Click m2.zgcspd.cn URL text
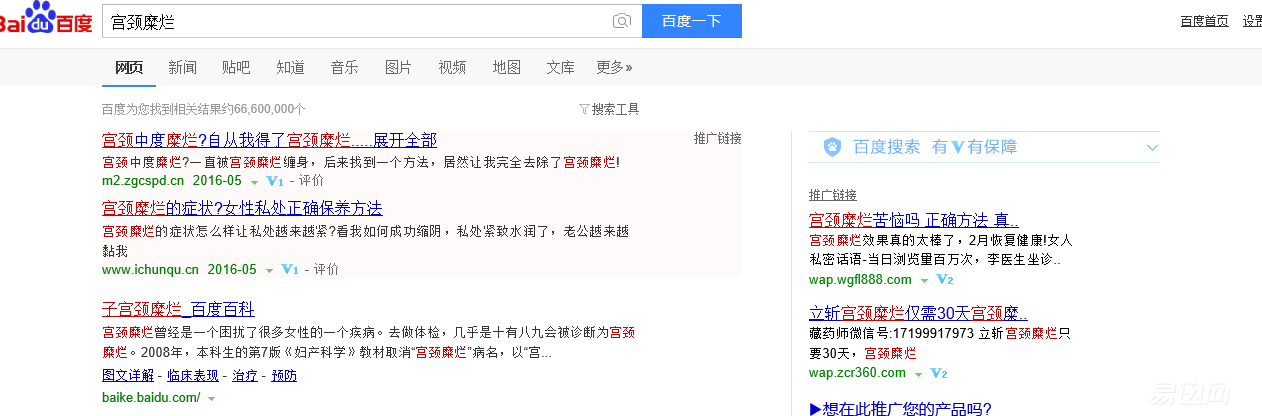1262x416 pixels. (143, 181)
